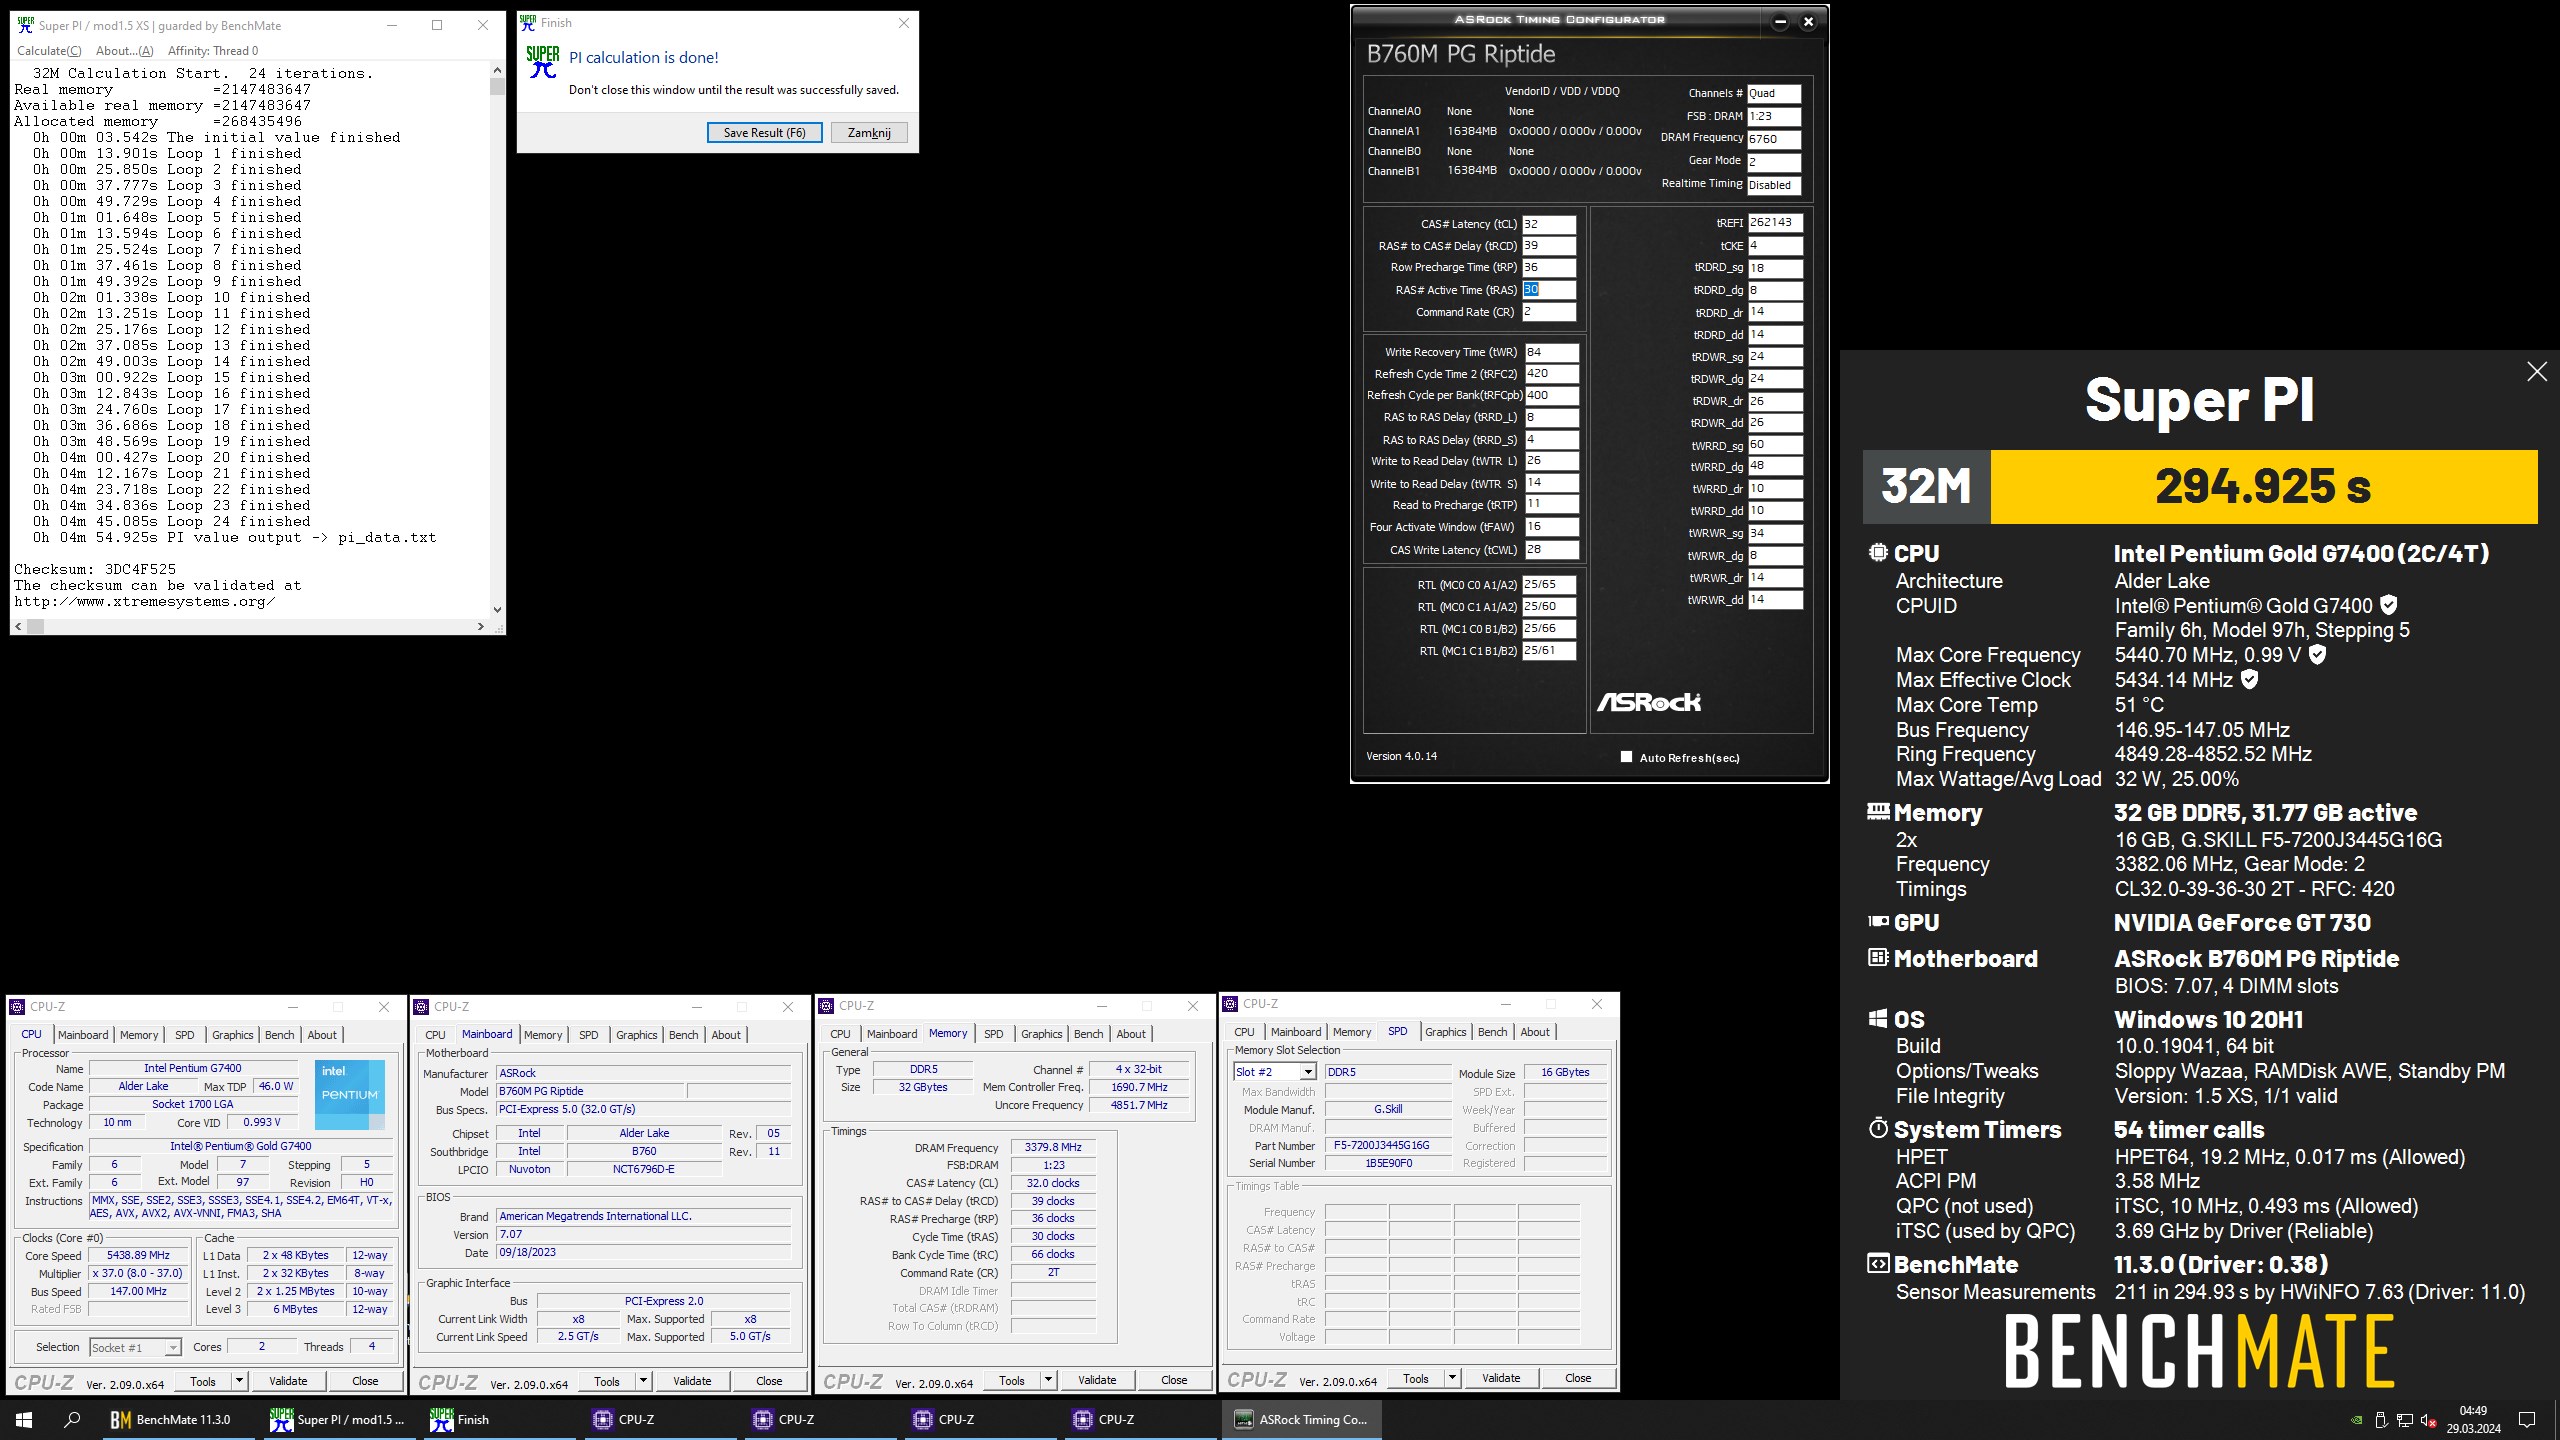
Task: Click CPU-Z icon in the Memory window title
Action: click(827, 1006)
